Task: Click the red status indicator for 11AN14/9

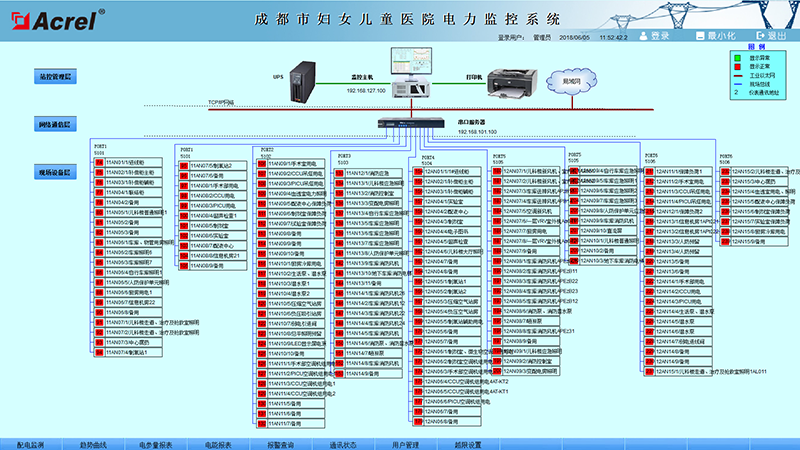Action: pyautogui.click(x=339, y=373)
